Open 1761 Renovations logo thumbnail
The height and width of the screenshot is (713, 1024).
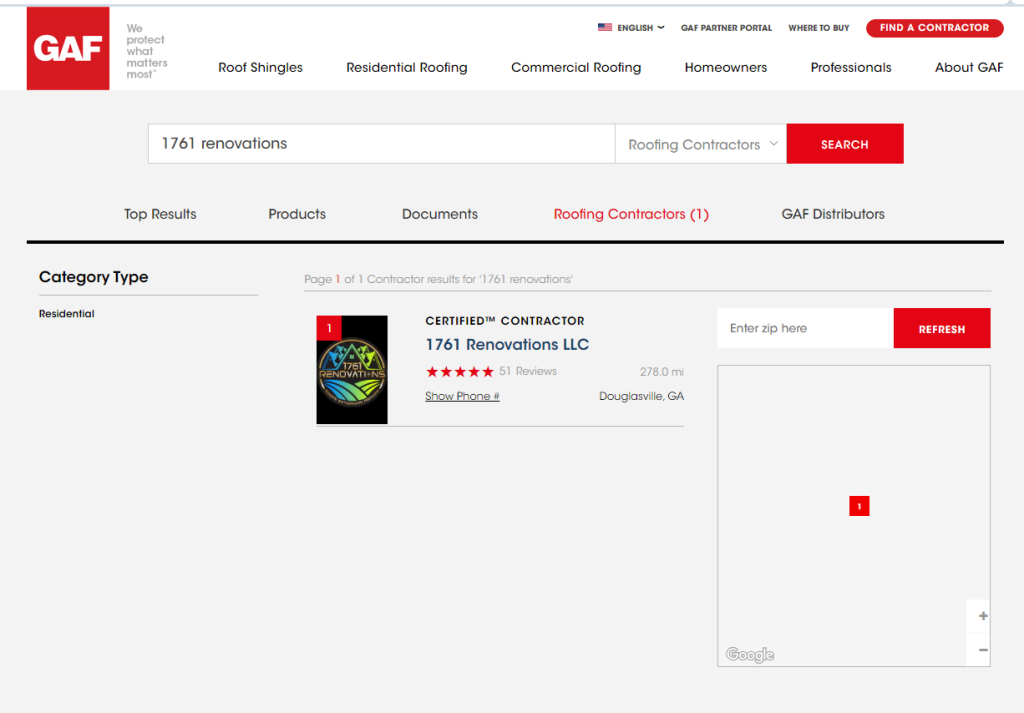(352, 370)
